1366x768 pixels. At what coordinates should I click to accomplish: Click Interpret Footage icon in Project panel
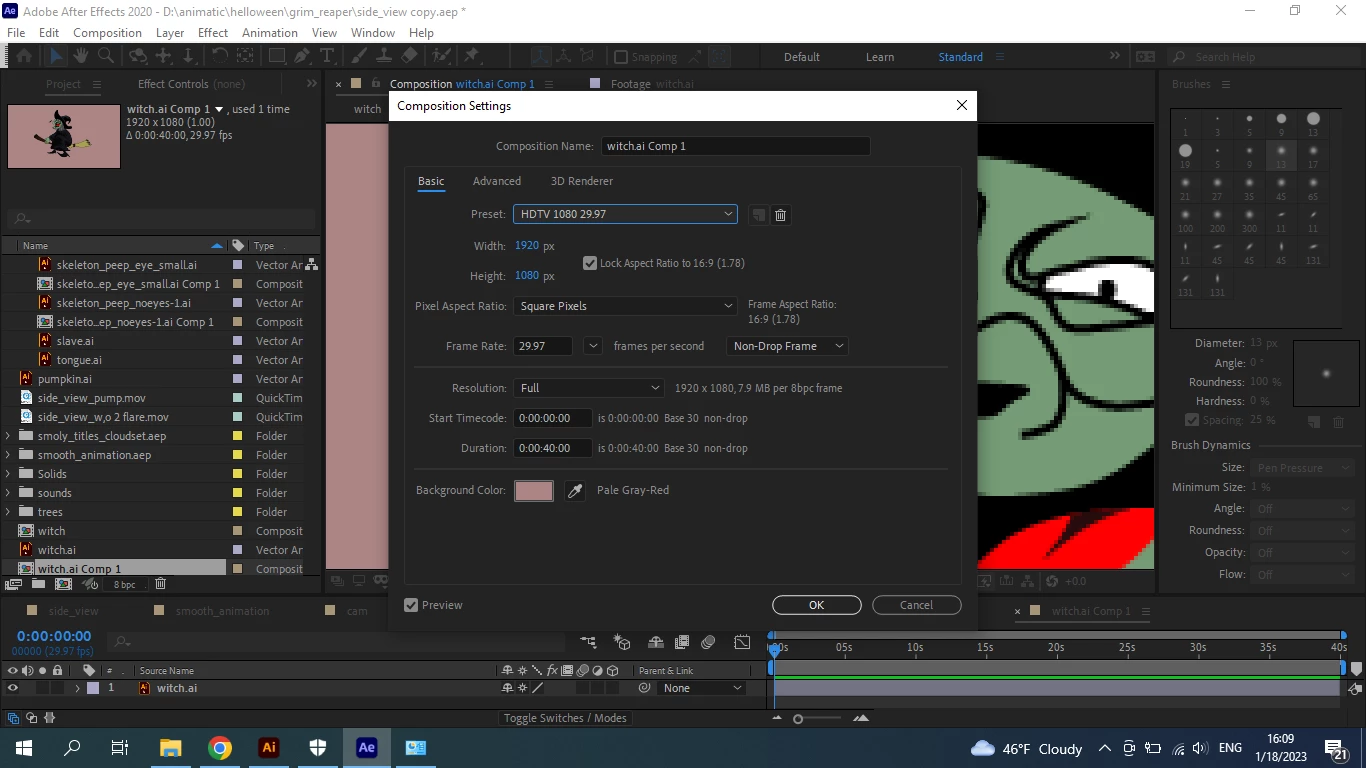(14, 584)
